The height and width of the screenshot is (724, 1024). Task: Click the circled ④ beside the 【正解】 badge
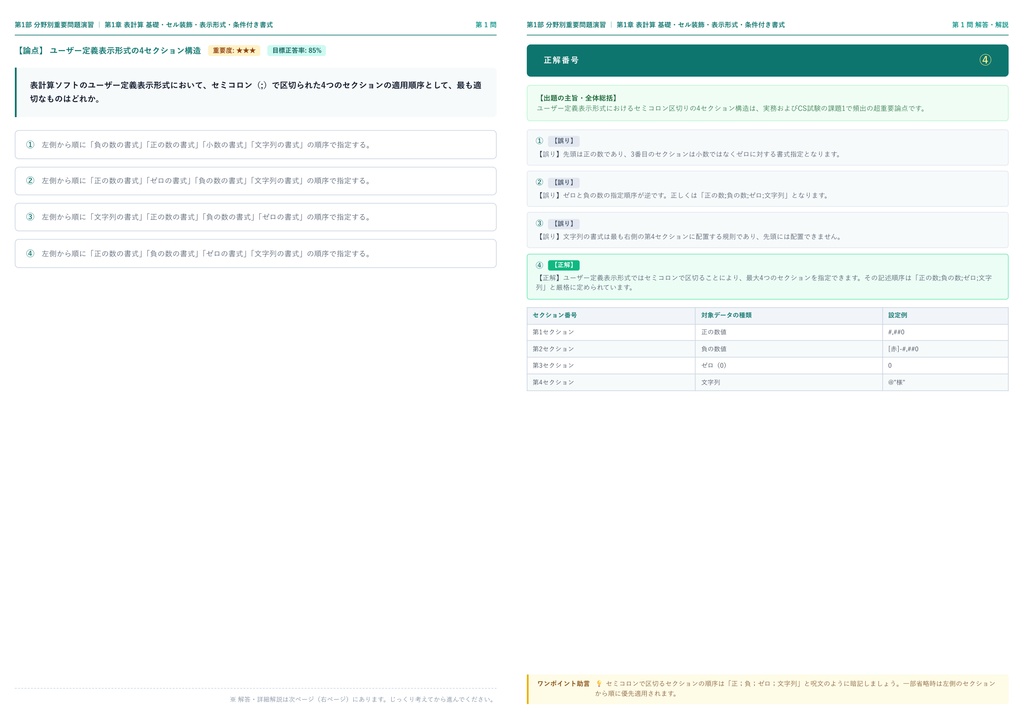click(539, 265)
